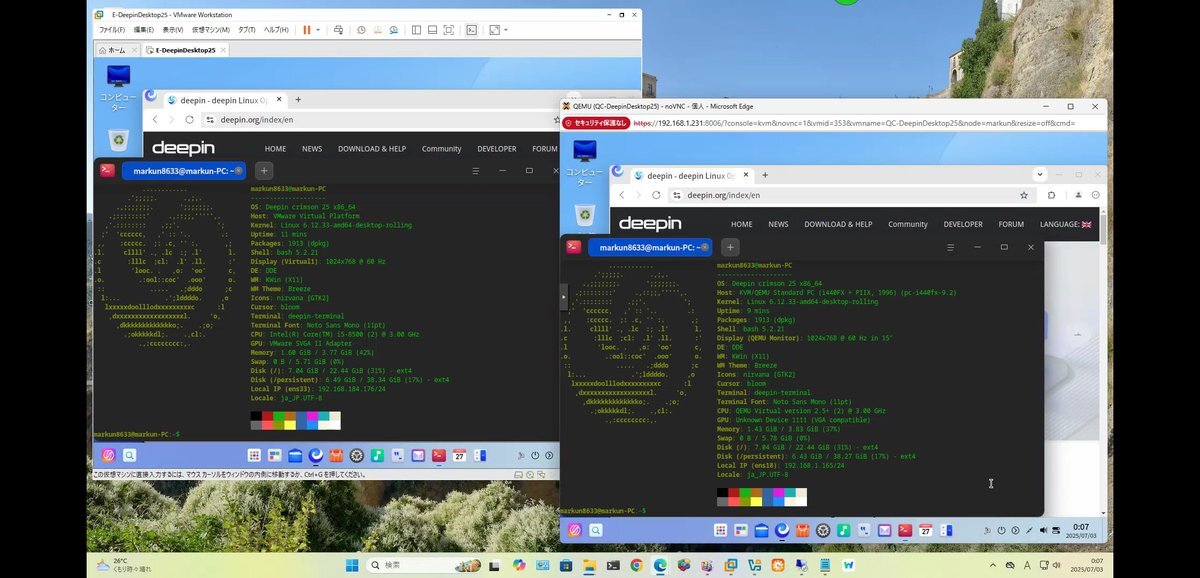Click the deepin.org address bar in VMware guest browser
1200x578 pixels.
(x=380, y=119)
